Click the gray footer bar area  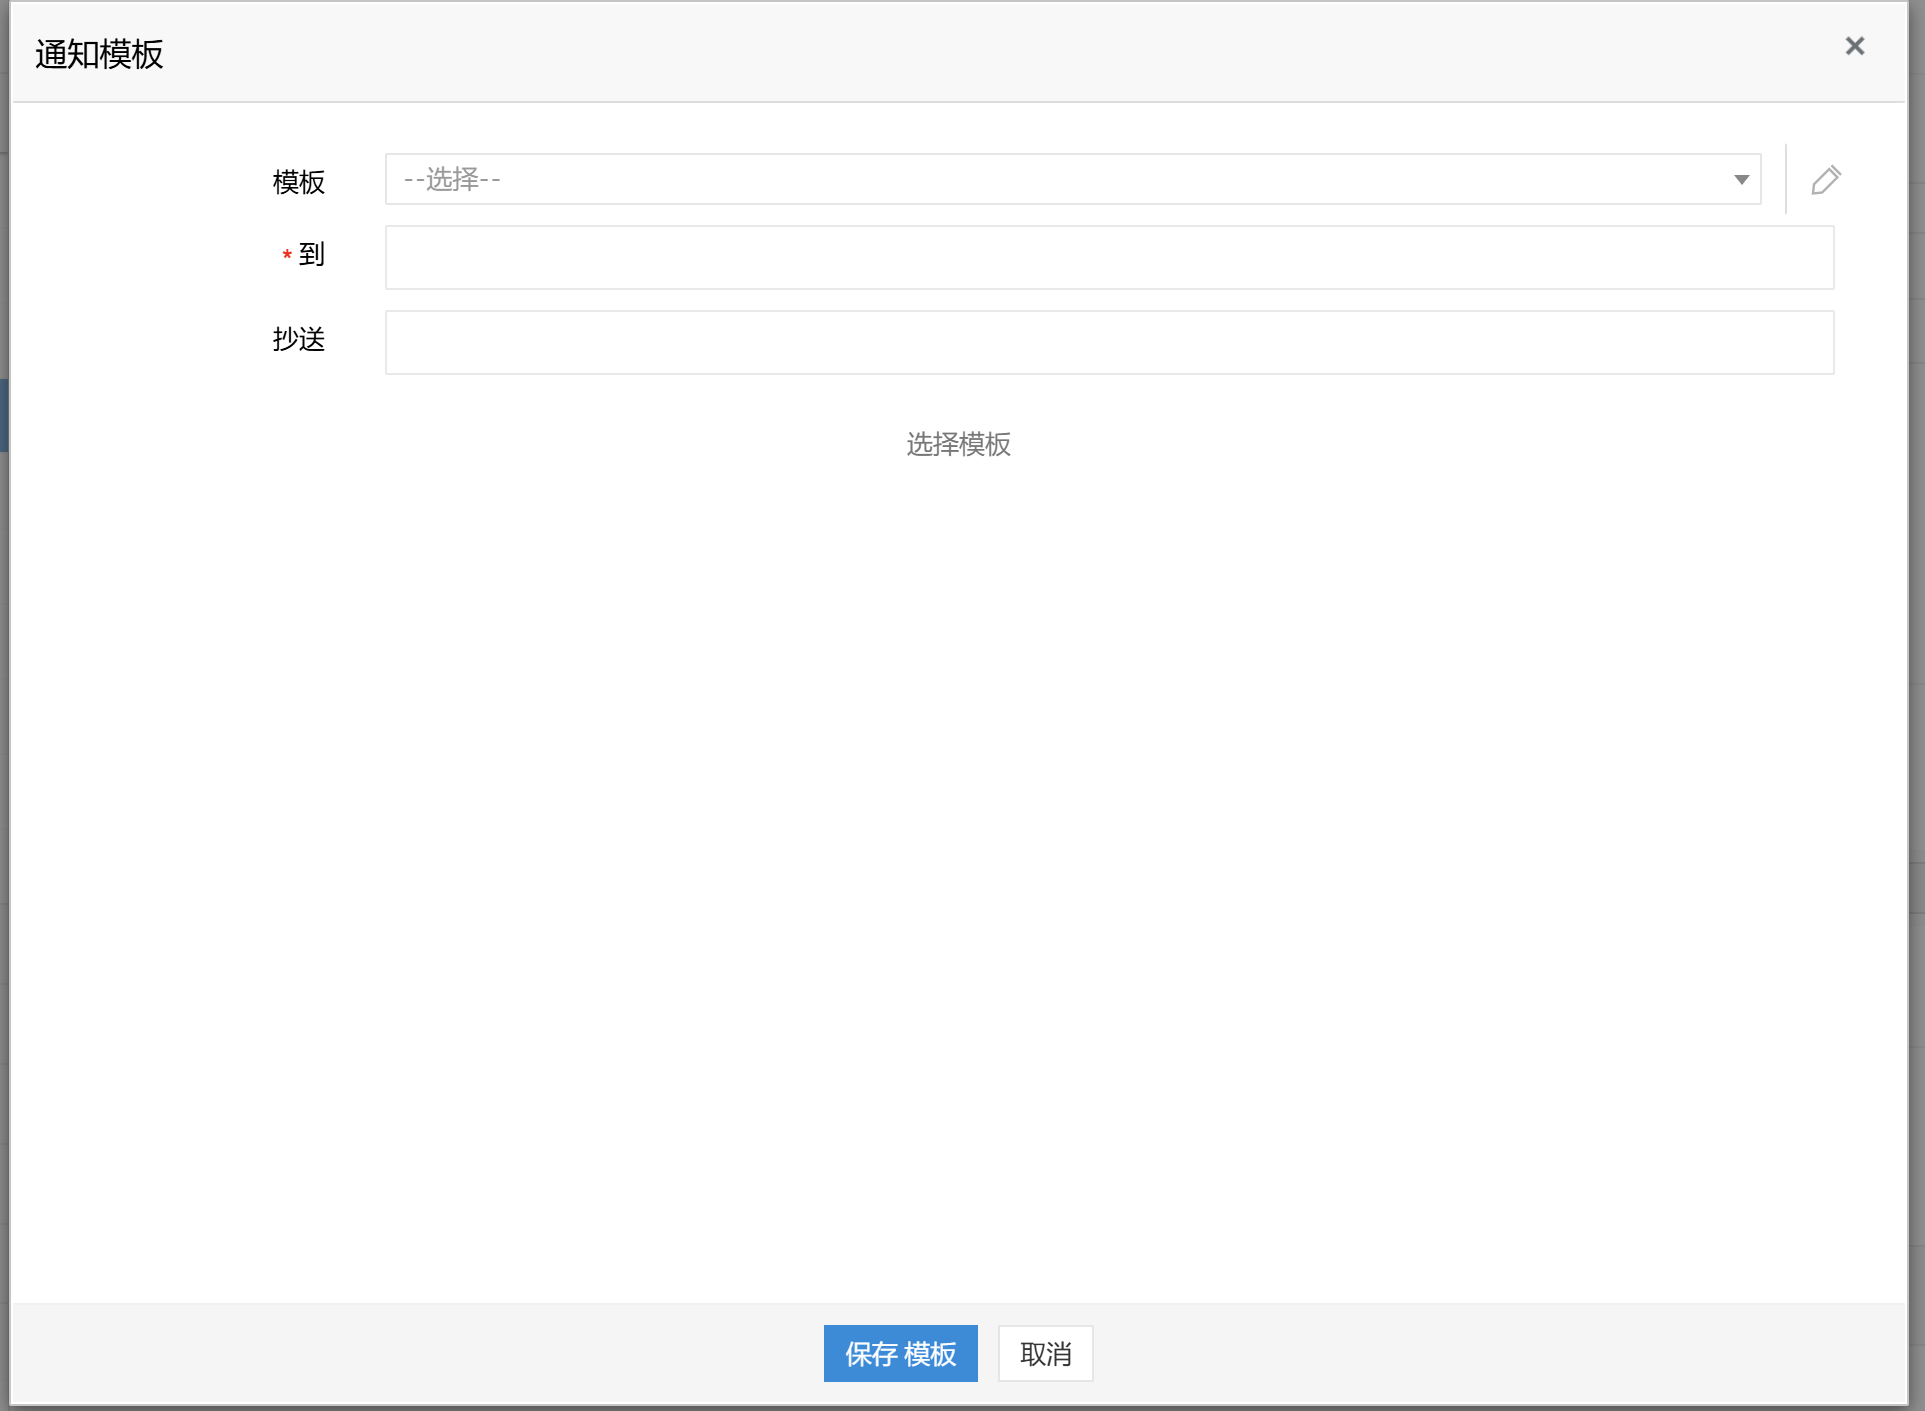pyautogui.click(x=400, y=1353)
